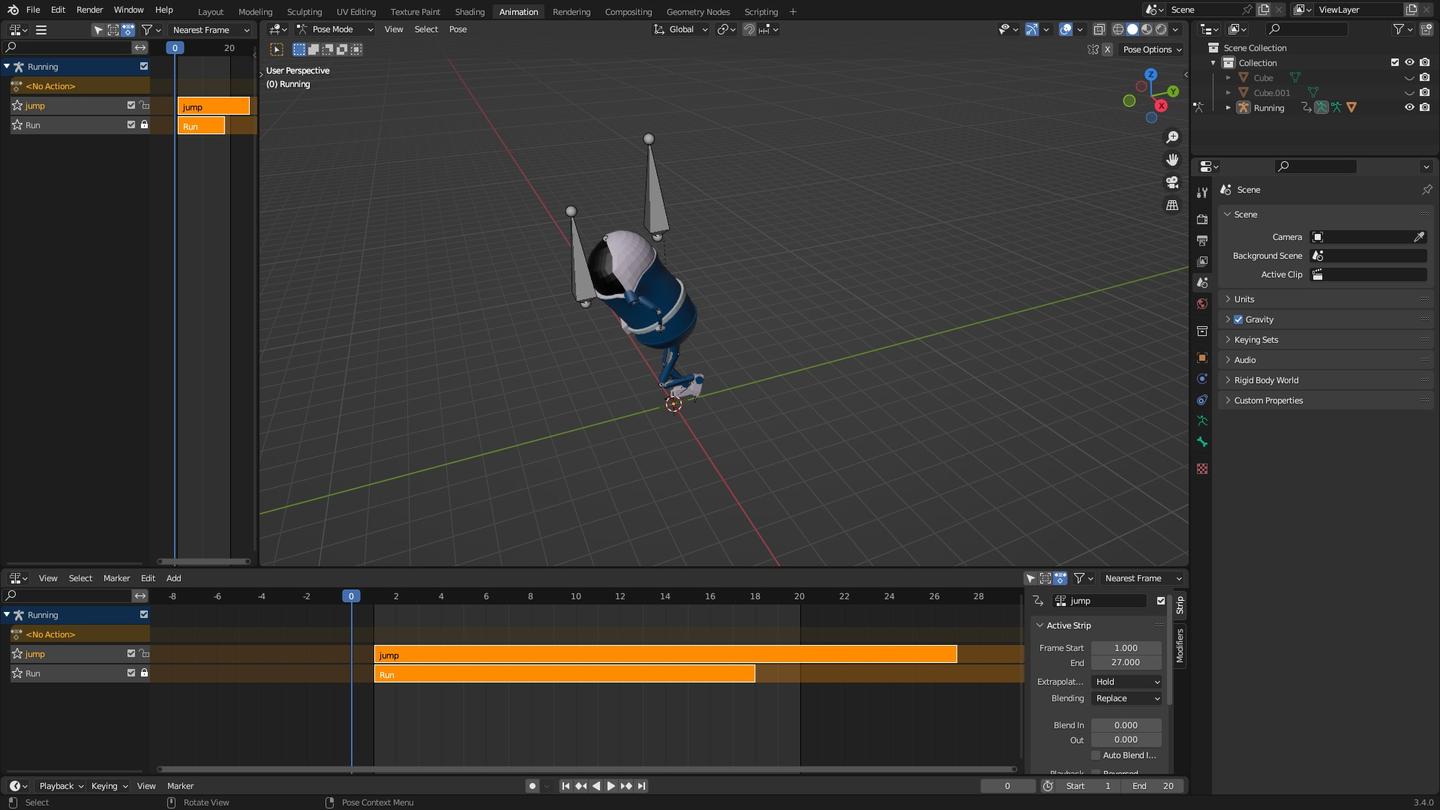Switch orthographic/perspective with the grid icon
The height and width of the screenshot is (810, 1440).
[1172, 206]
